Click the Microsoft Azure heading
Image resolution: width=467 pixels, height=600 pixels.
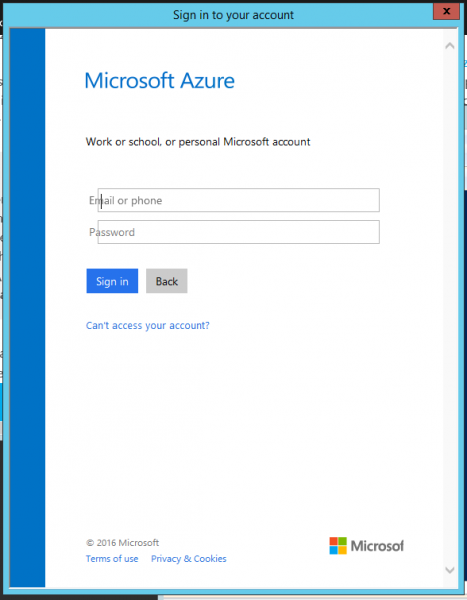click(160, 81)
